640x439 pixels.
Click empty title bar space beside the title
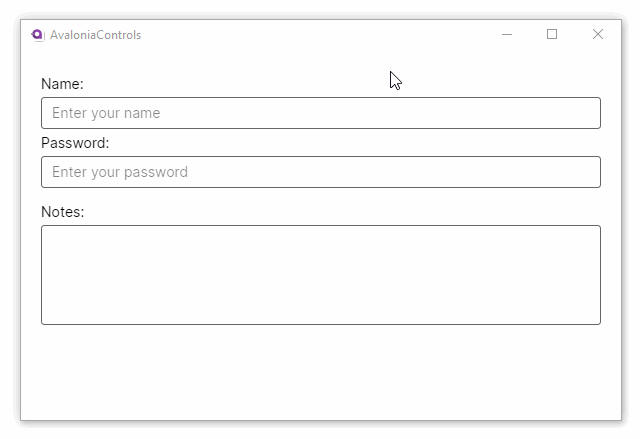click(x=300, y=35)
